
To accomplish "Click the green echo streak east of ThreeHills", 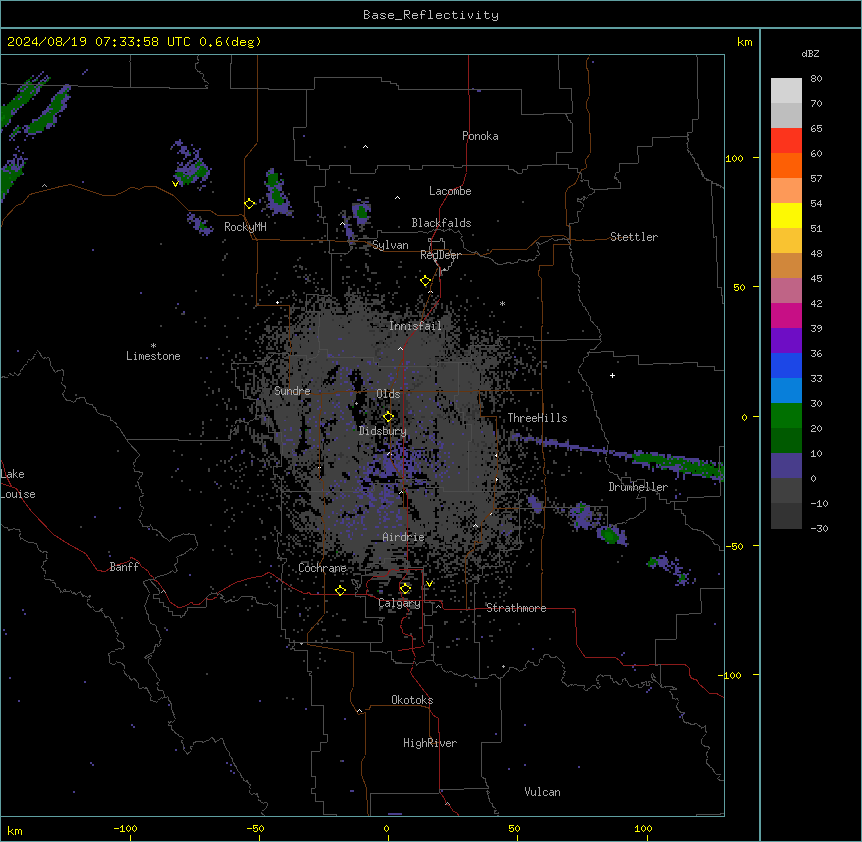I will pos(677,463).
